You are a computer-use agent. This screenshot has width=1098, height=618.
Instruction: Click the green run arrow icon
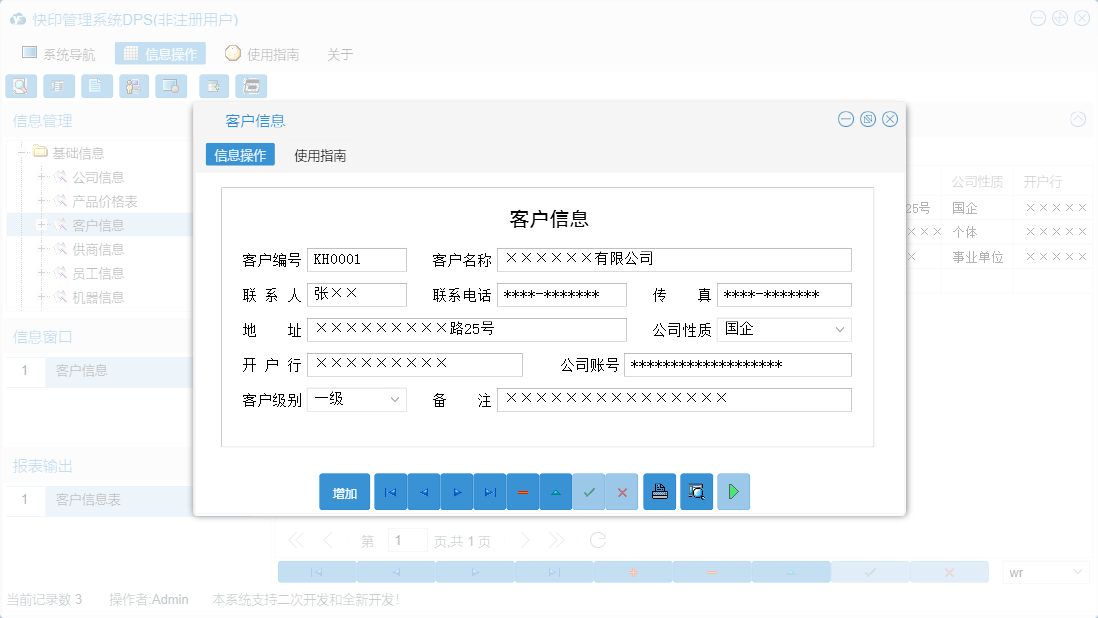(733, 491)
